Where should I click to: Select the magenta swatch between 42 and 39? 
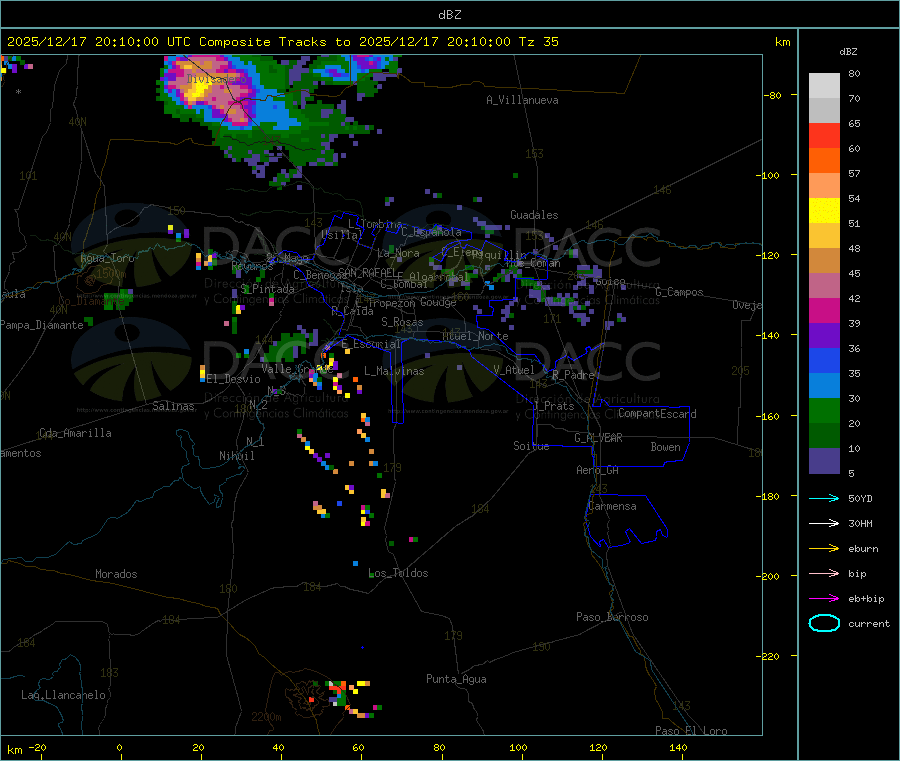[x=824, y=310]
